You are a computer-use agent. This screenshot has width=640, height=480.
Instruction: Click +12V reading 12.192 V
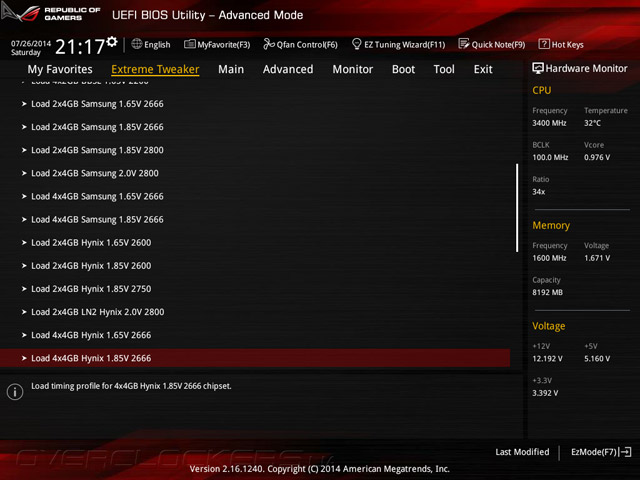(547, 359)
